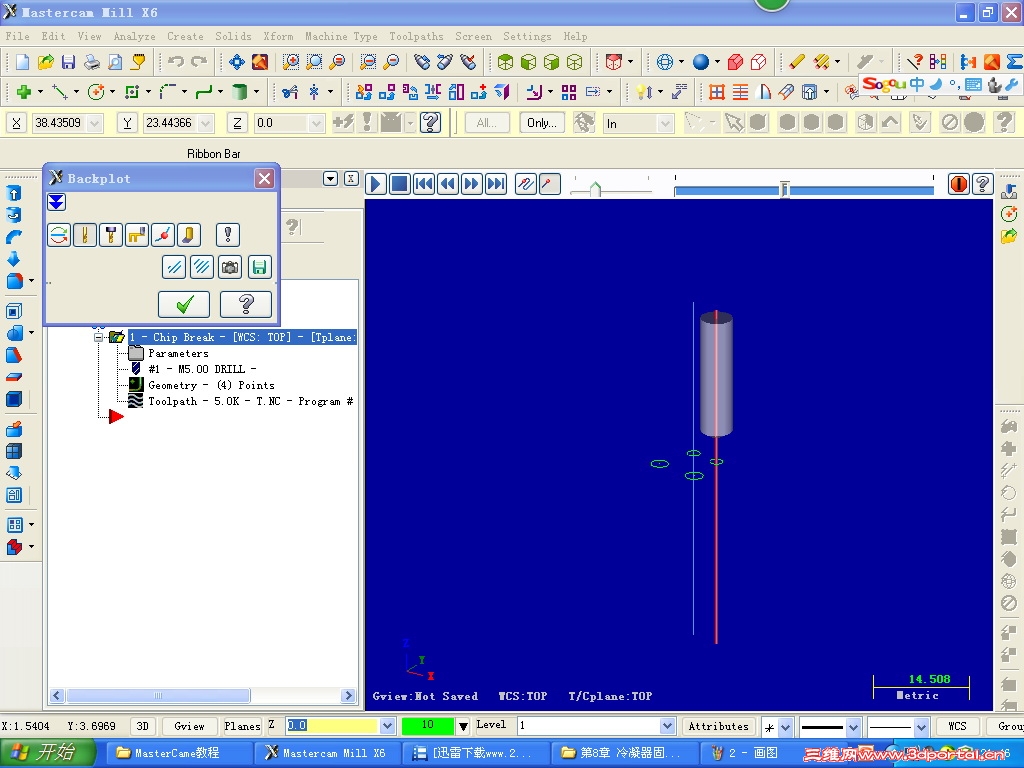
Task: Open the Y coordinate dropdown
Action: pos(206,123)
